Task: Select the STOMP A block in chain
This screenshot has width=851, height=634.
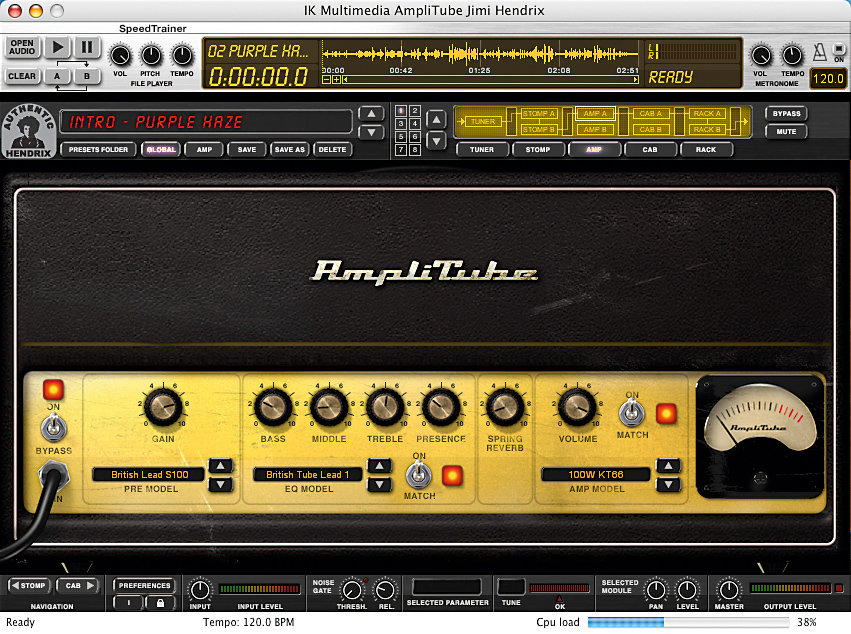Action: [x=538, y=113]
